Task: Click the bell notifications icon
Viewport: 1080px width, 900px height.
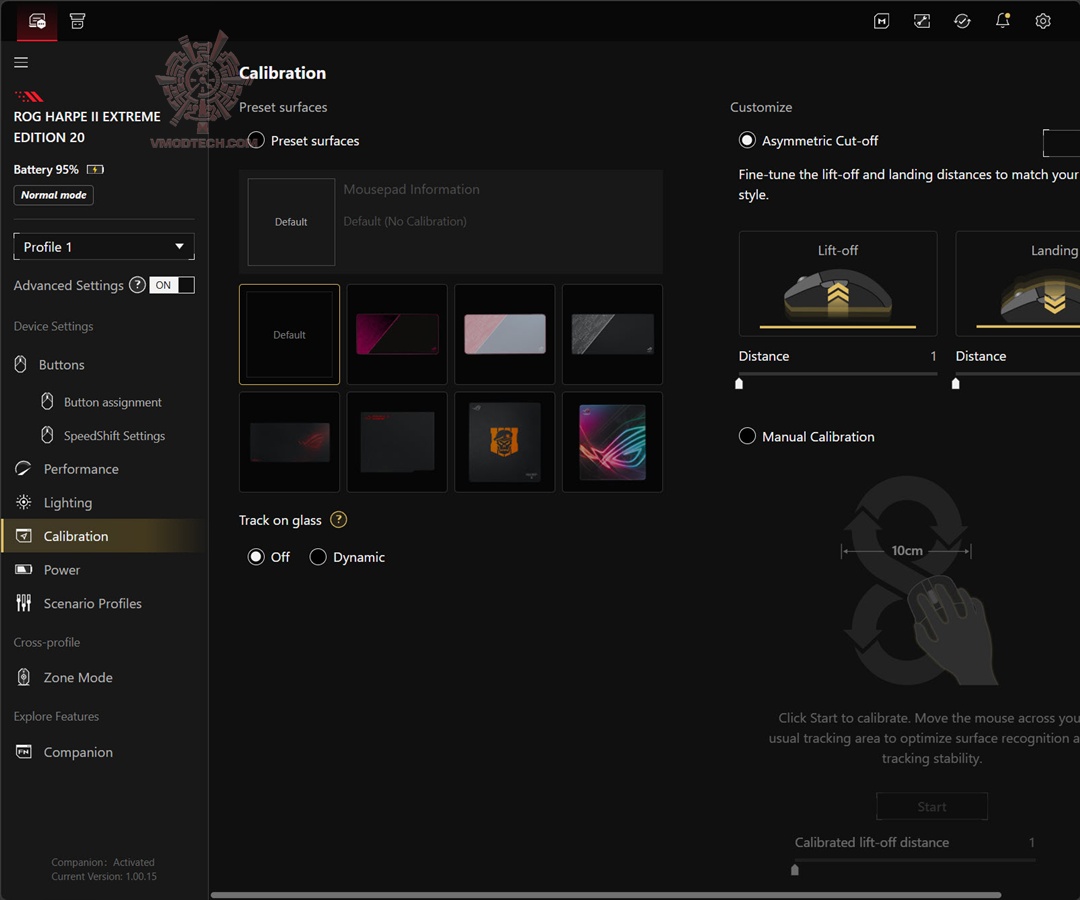Action: click(1002, 21)
